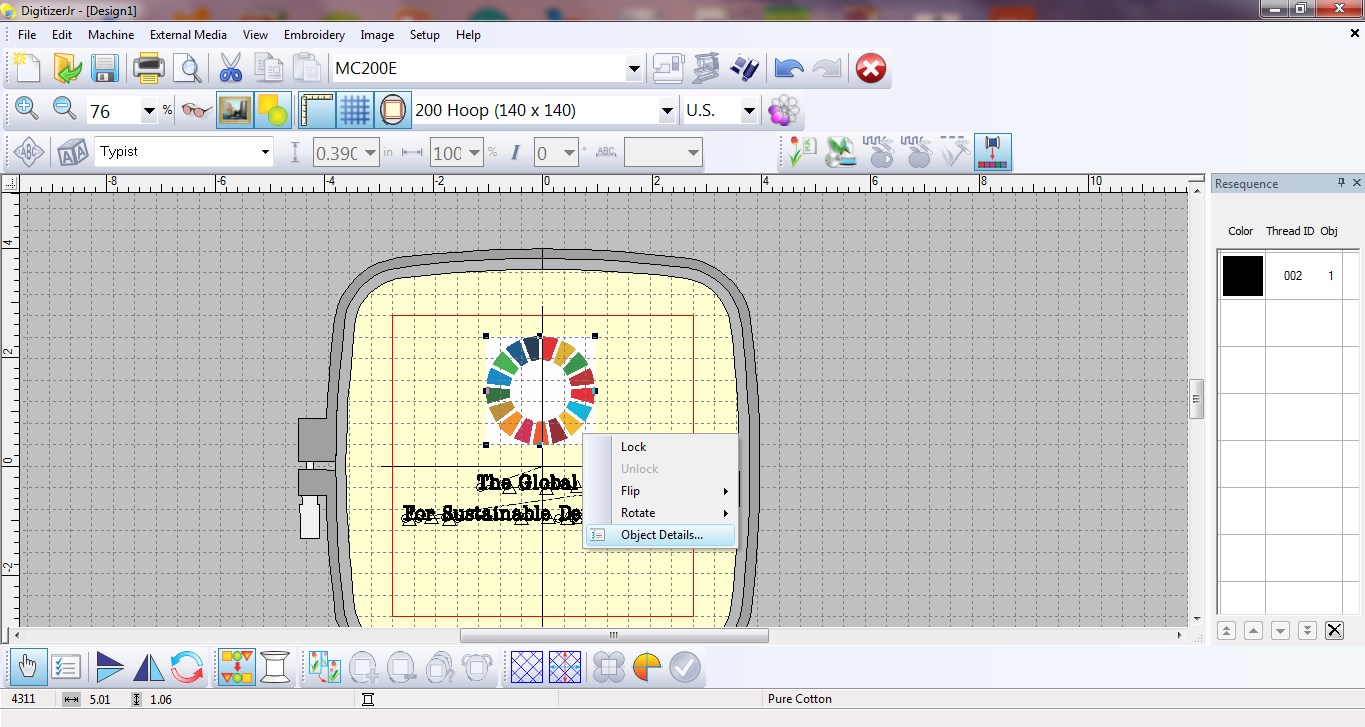This screenshot has height=727, width=1365.
Task: Flip vertically with the blue triangles icon
Action: click(109, 667)
